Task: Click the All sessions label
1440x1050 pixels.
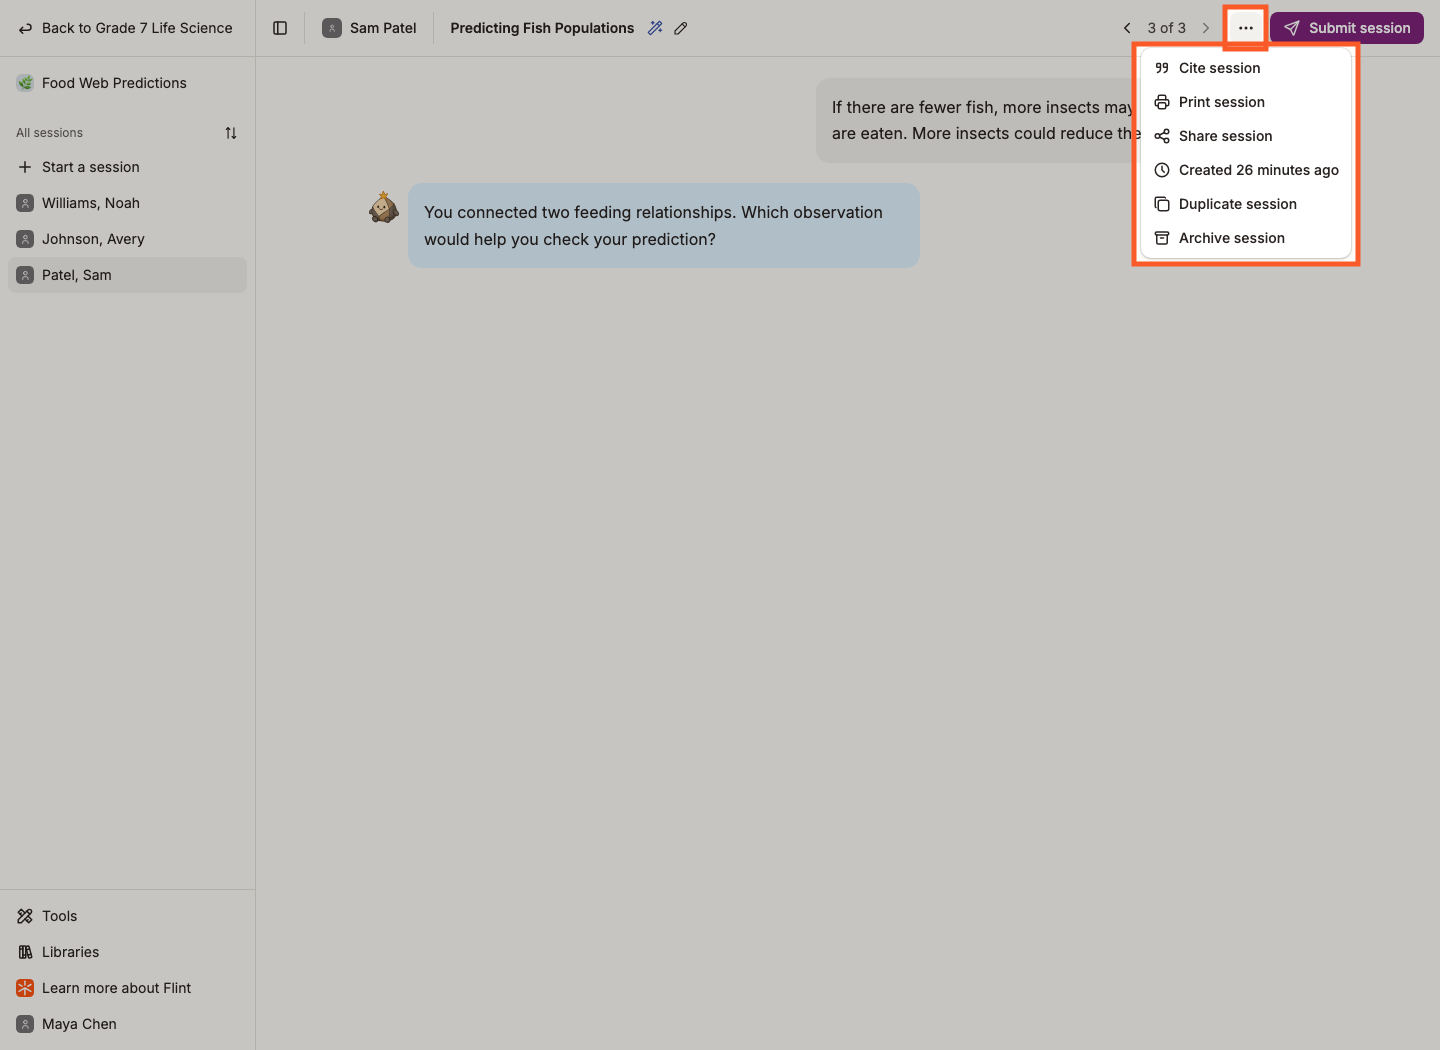Action: (49, 133)
